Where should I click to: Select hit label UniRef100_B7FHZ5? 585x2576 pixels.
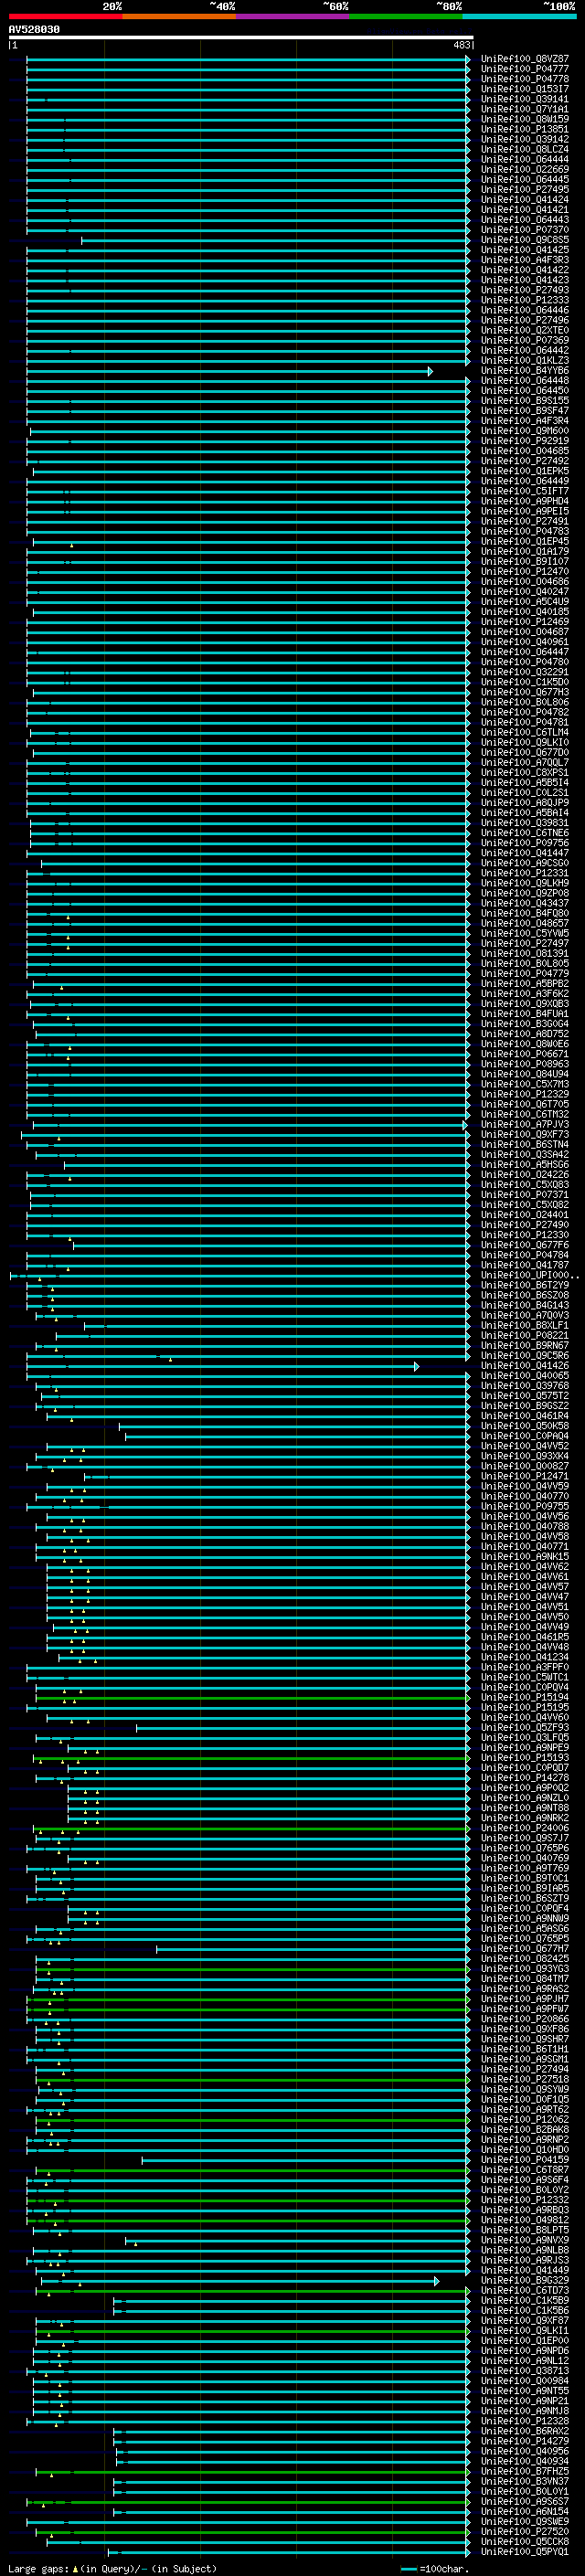click(524, 2471)
